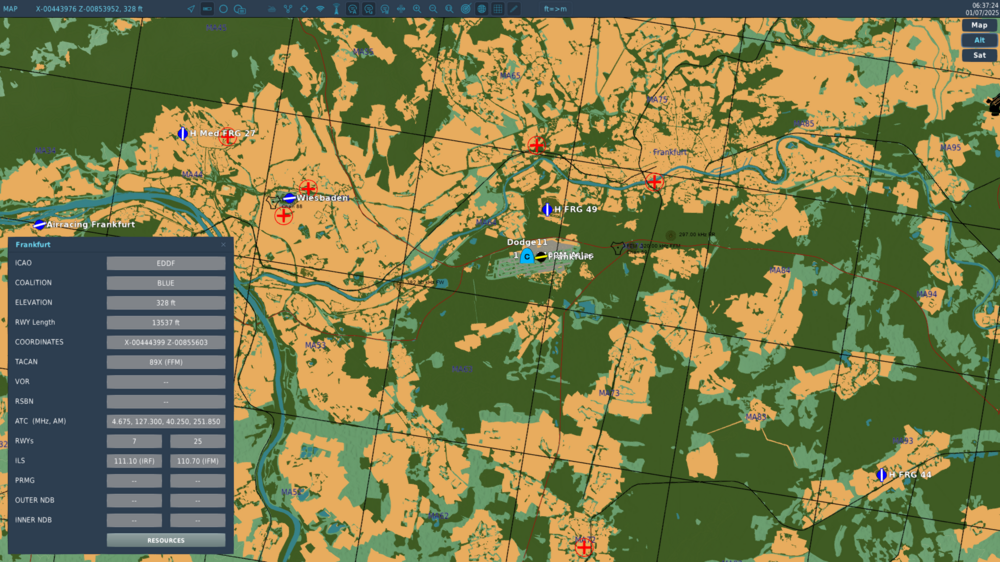Image resolution: width=1000 pixels, height=562 pixels.
Task: Click the radio signal fan icon
Action: pyautogui.click(x=320, y=9)
